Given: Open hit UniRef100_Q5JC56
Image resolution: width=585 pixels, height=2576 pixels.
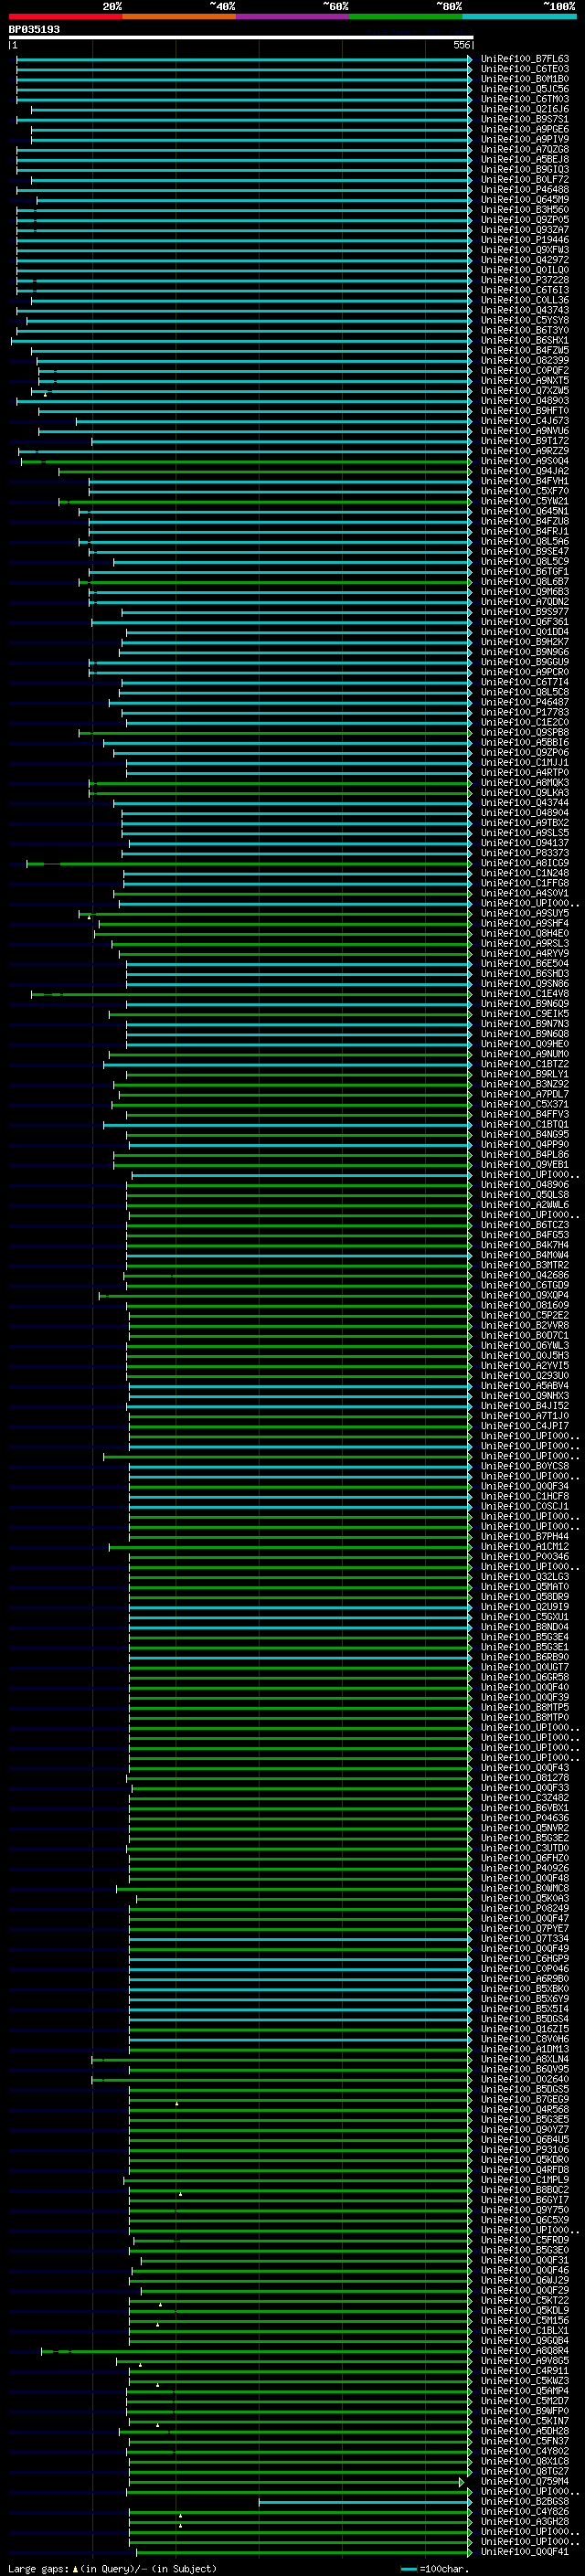Looking at the screenshot, I should click(525, 89).
